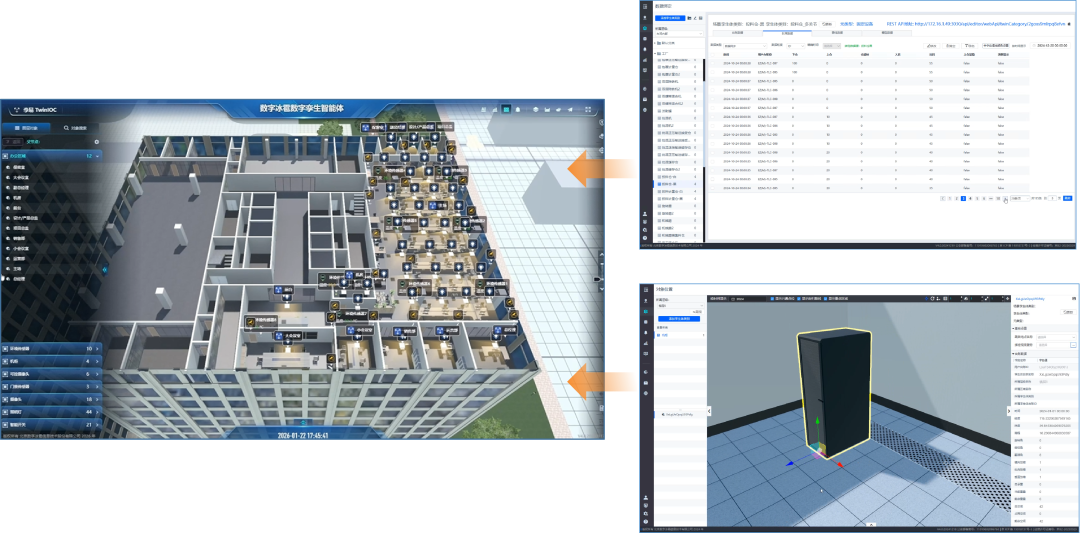Screen dimensions: 1080x533
Task: Open third tab above data table
Action: click(838, 33)
